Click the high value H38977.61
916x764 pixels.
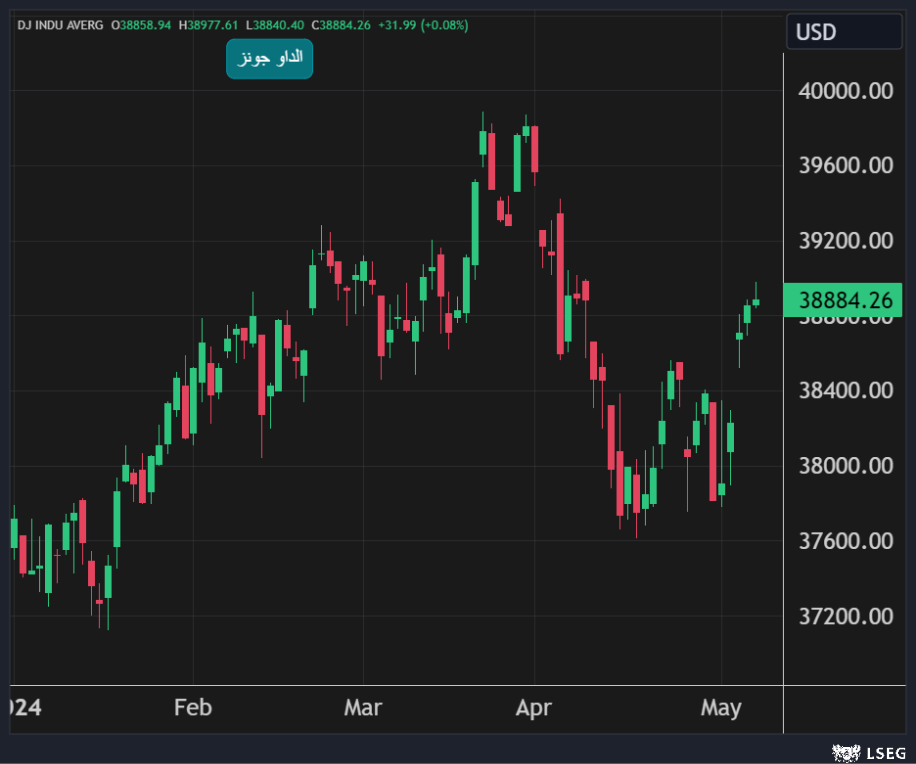209,24
